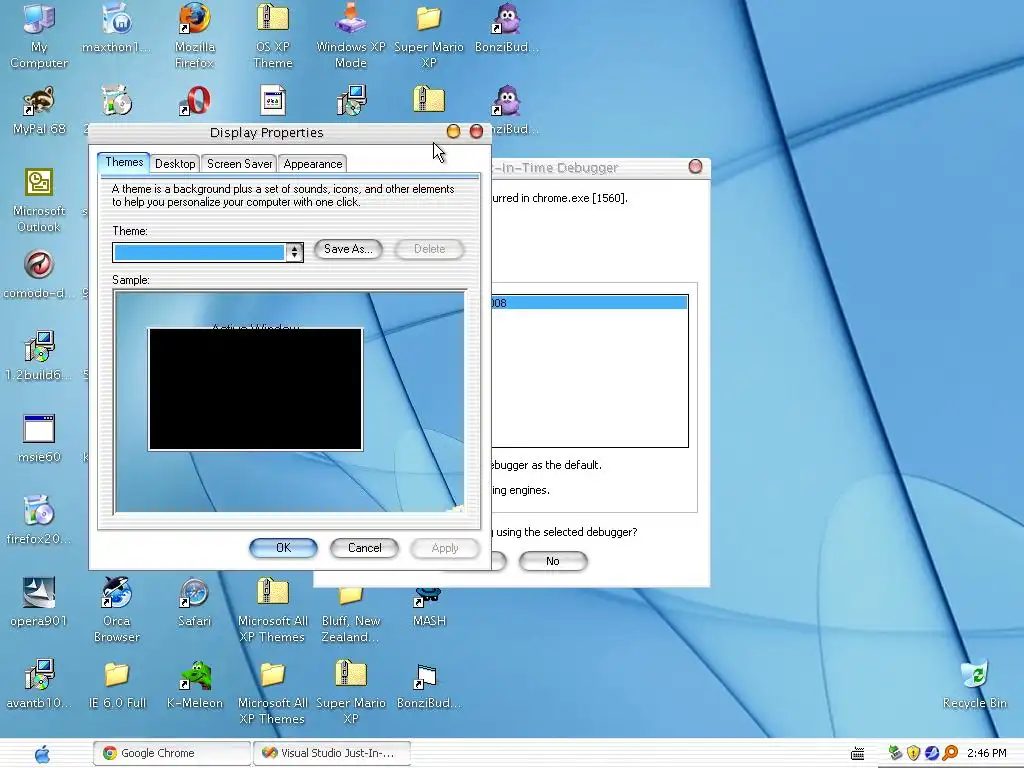Click Cancel in Display Properties
The height and width of the screenshot is (768, 1024).
click(364, 548)
